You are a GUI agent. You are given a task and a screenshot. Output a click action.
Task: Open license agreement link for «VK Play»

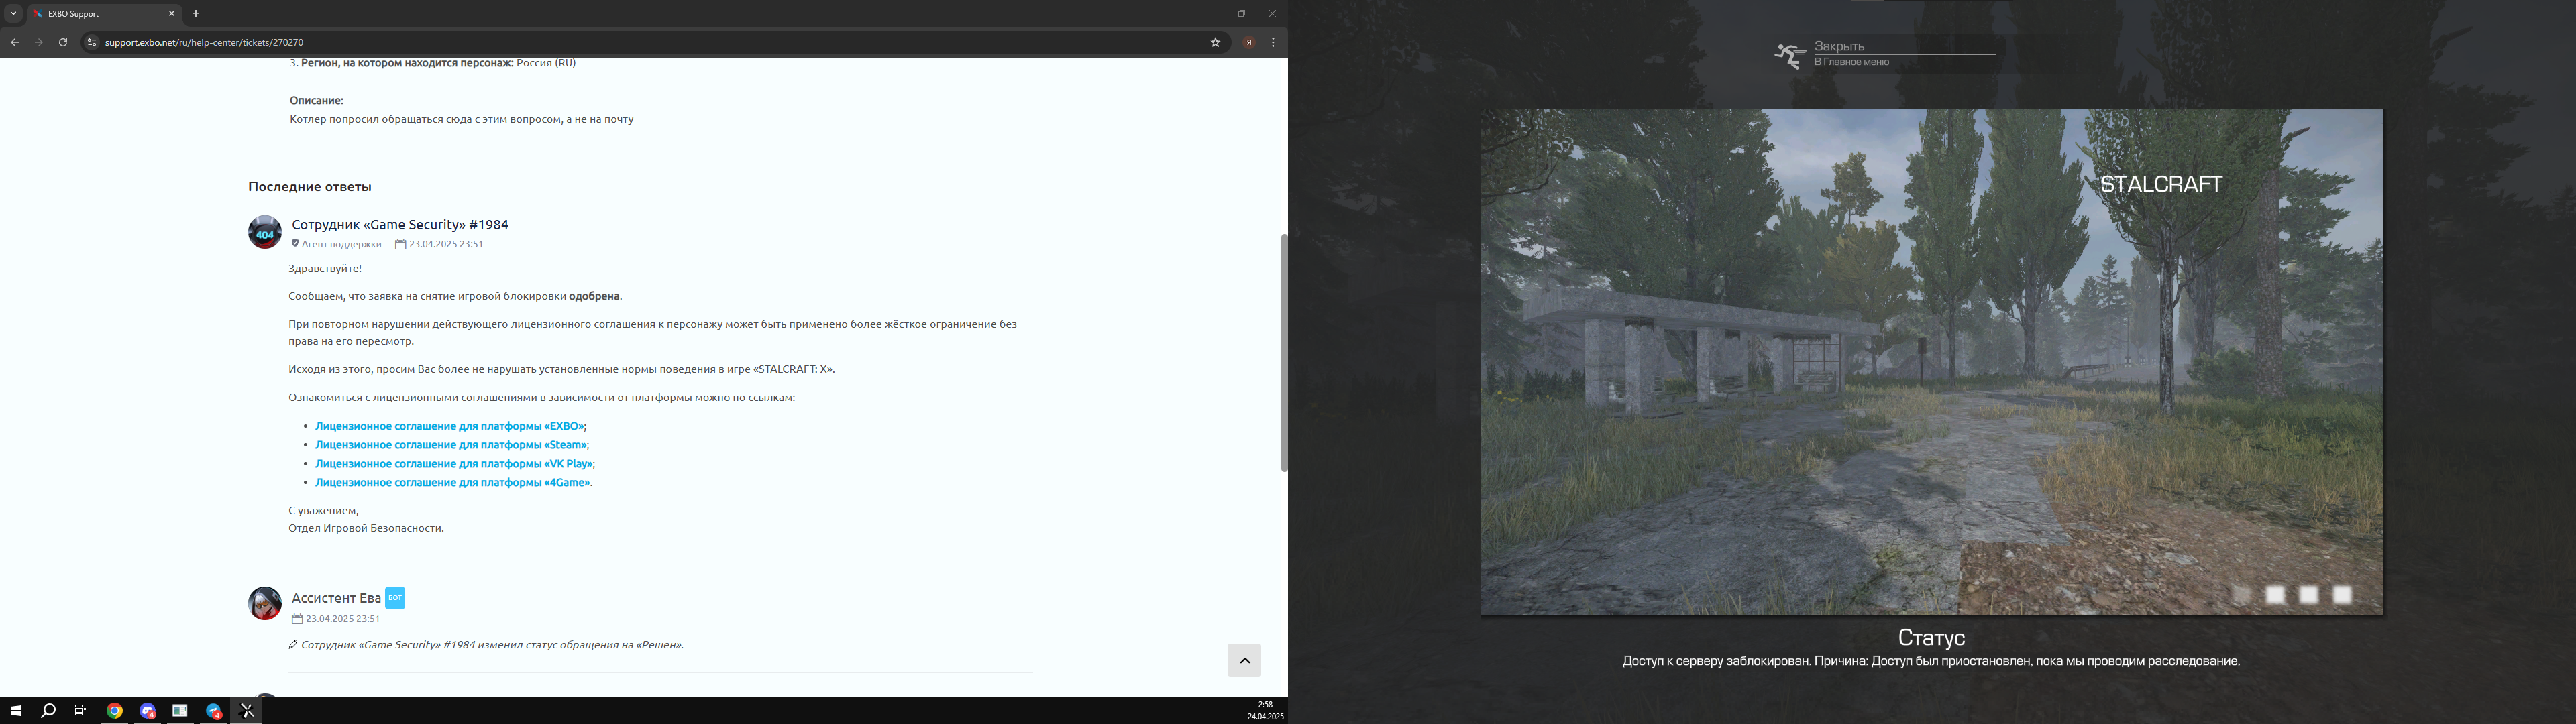(x=454, y=464)
